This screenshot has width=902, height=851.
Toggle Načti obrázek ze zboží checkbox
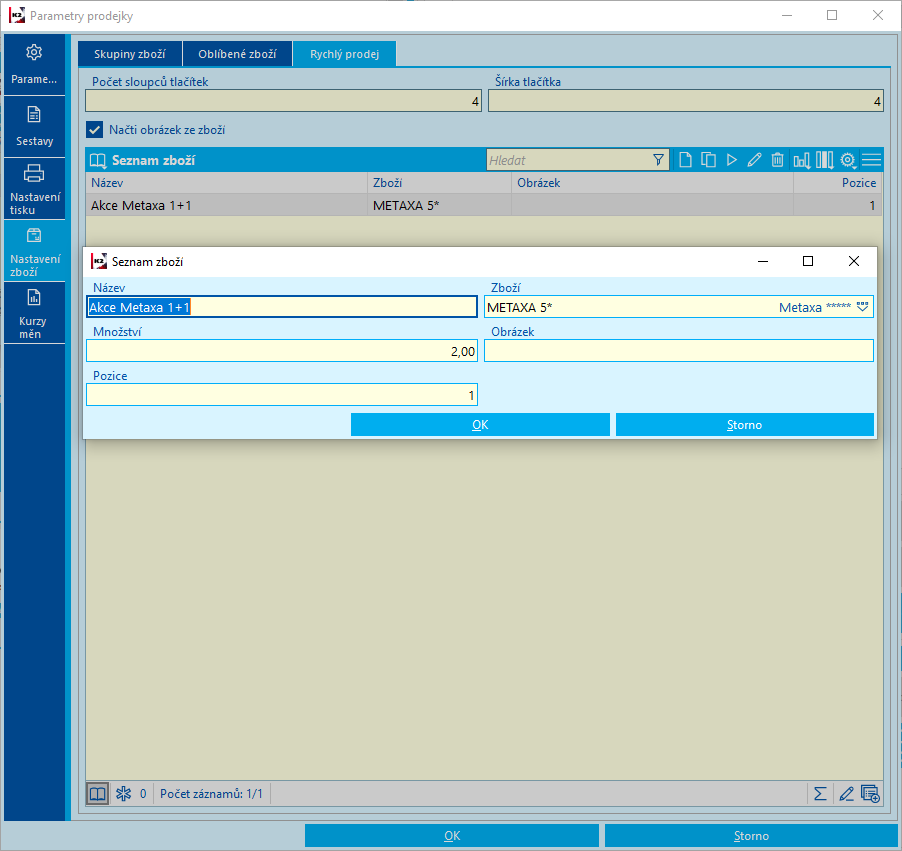click(x=95, y=130)
